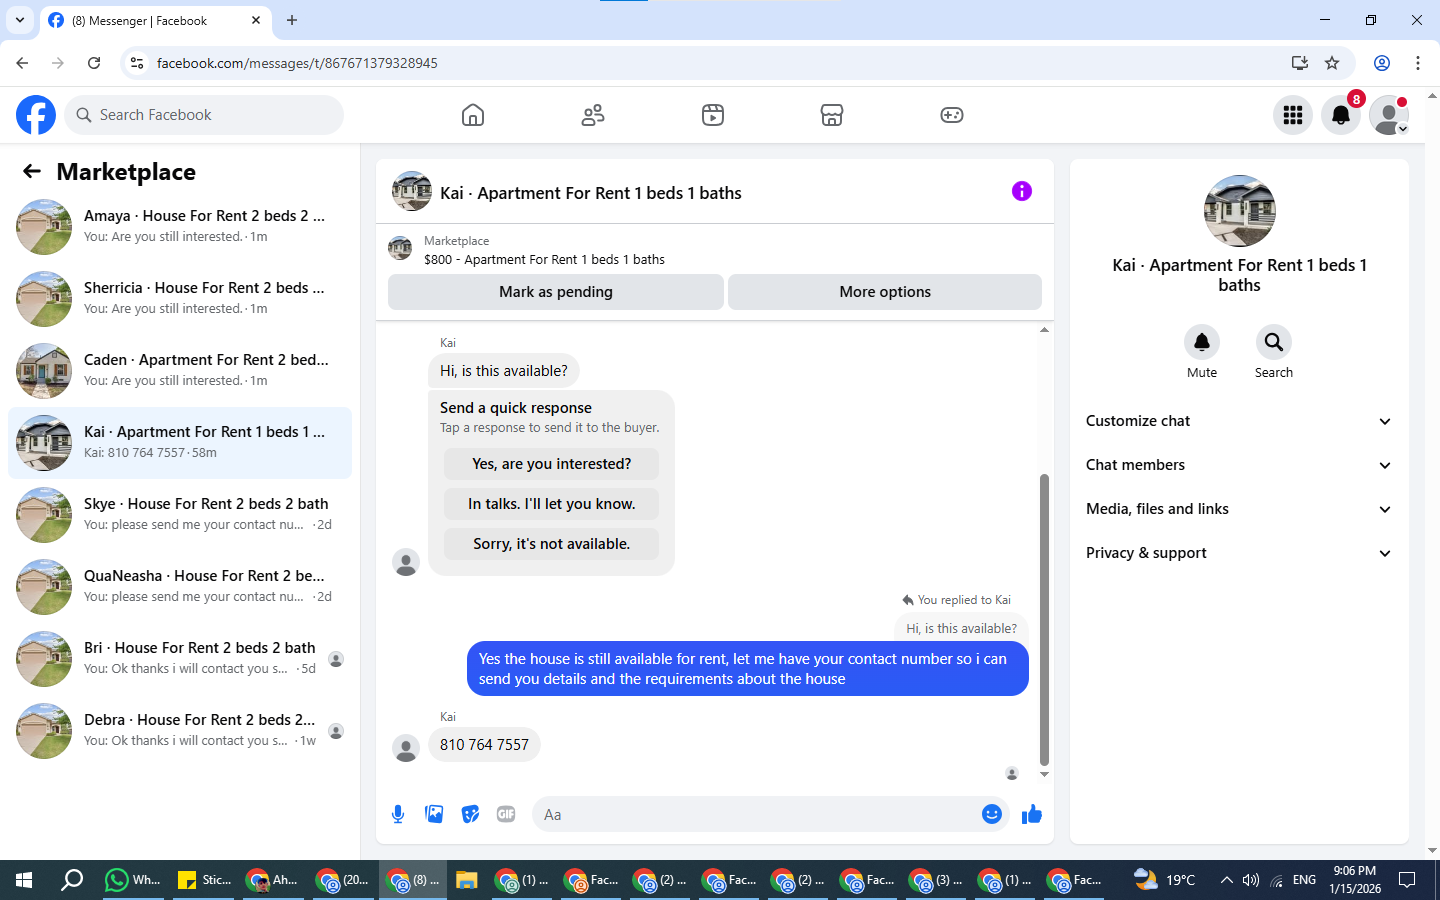Open a new browser tab
The image size is (1440, 900).
(x=292, y=20)
